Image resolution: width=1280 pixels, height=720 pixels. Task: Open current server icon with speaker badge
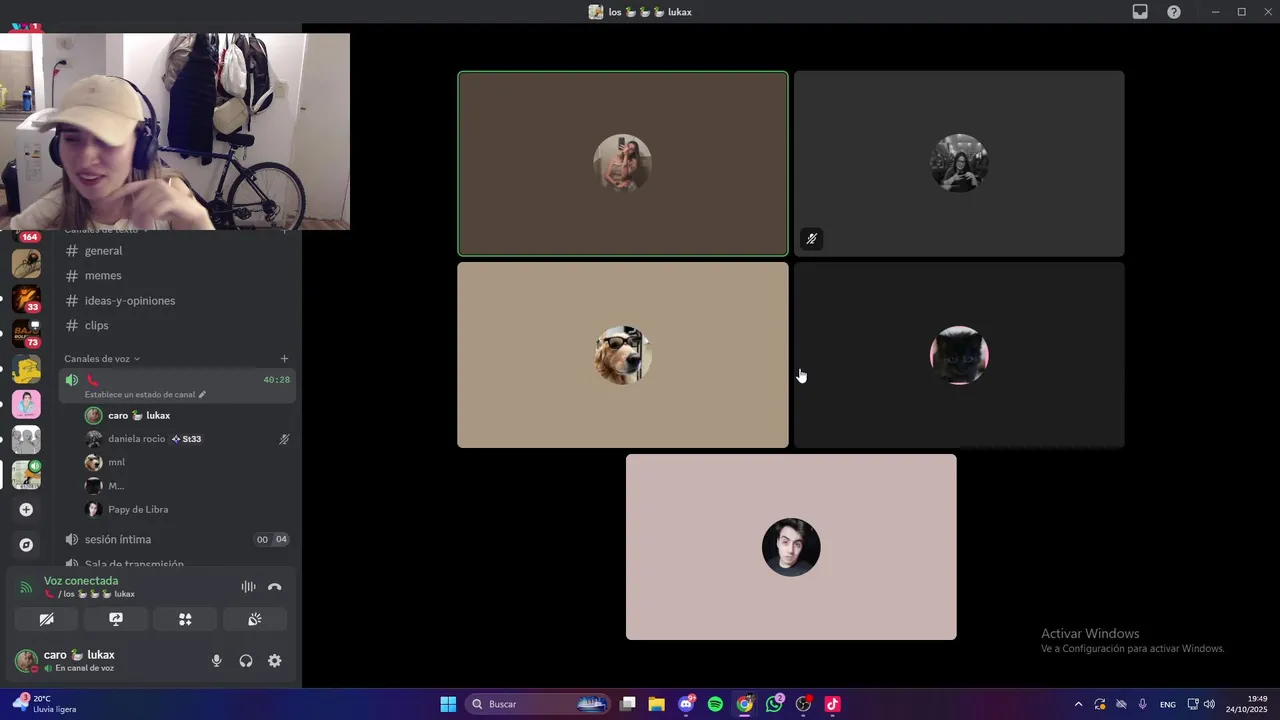pos(26,474)
